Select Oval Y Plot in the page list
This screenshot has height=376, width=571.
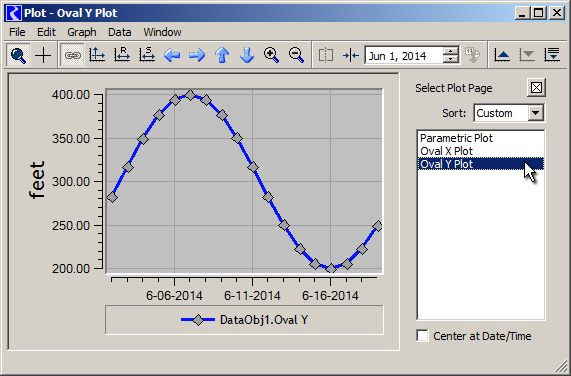coord(481,164)
